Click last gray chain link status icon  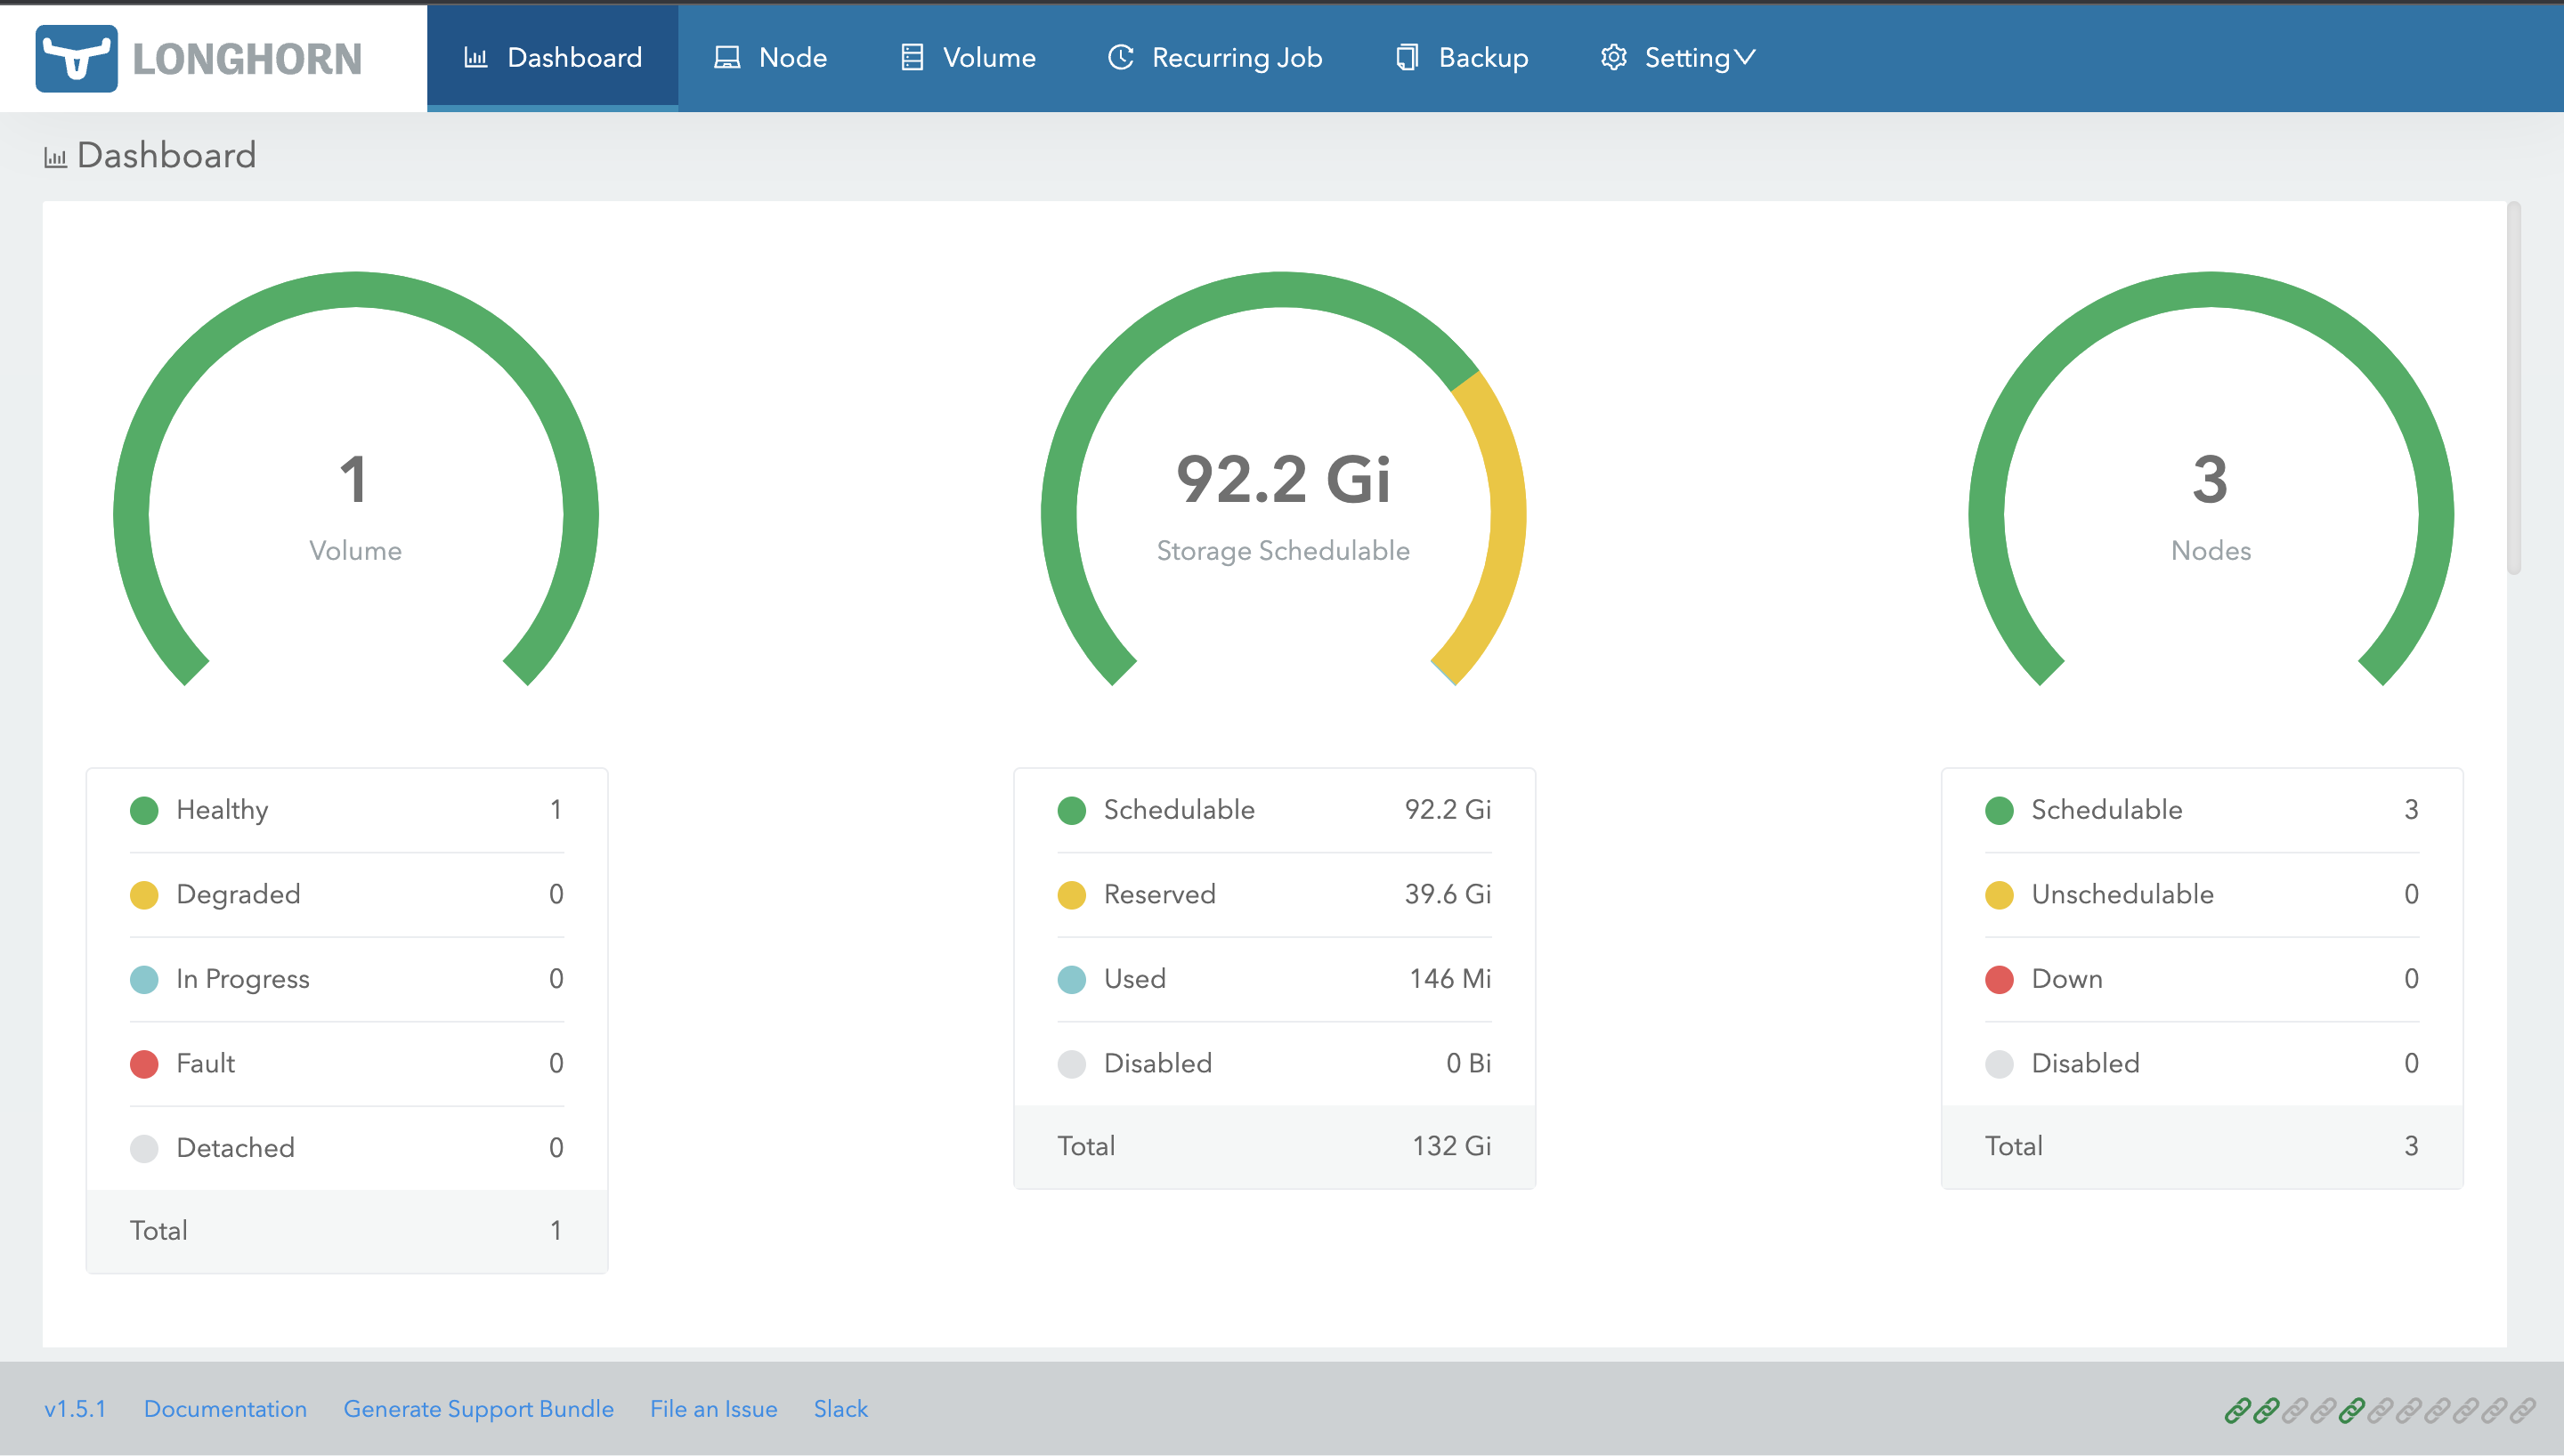point(2522,1410)
